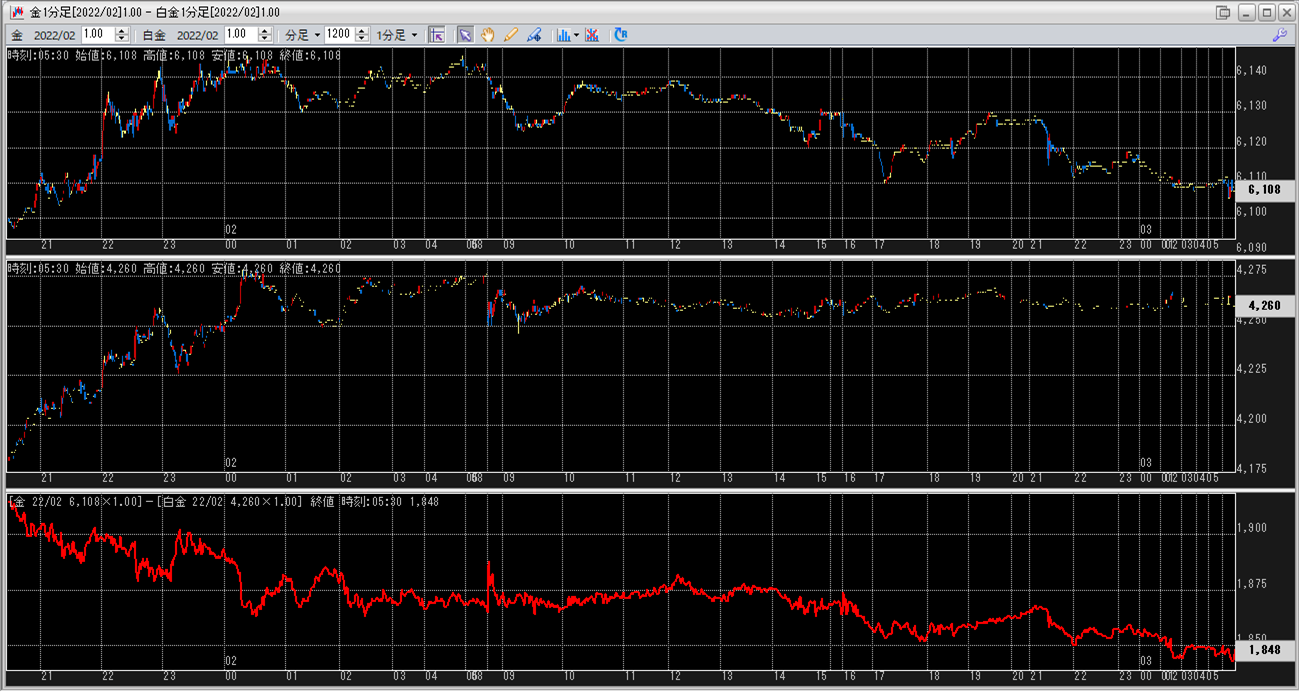Click the crossed-out chart remove-indicator icon

point(592,34)
